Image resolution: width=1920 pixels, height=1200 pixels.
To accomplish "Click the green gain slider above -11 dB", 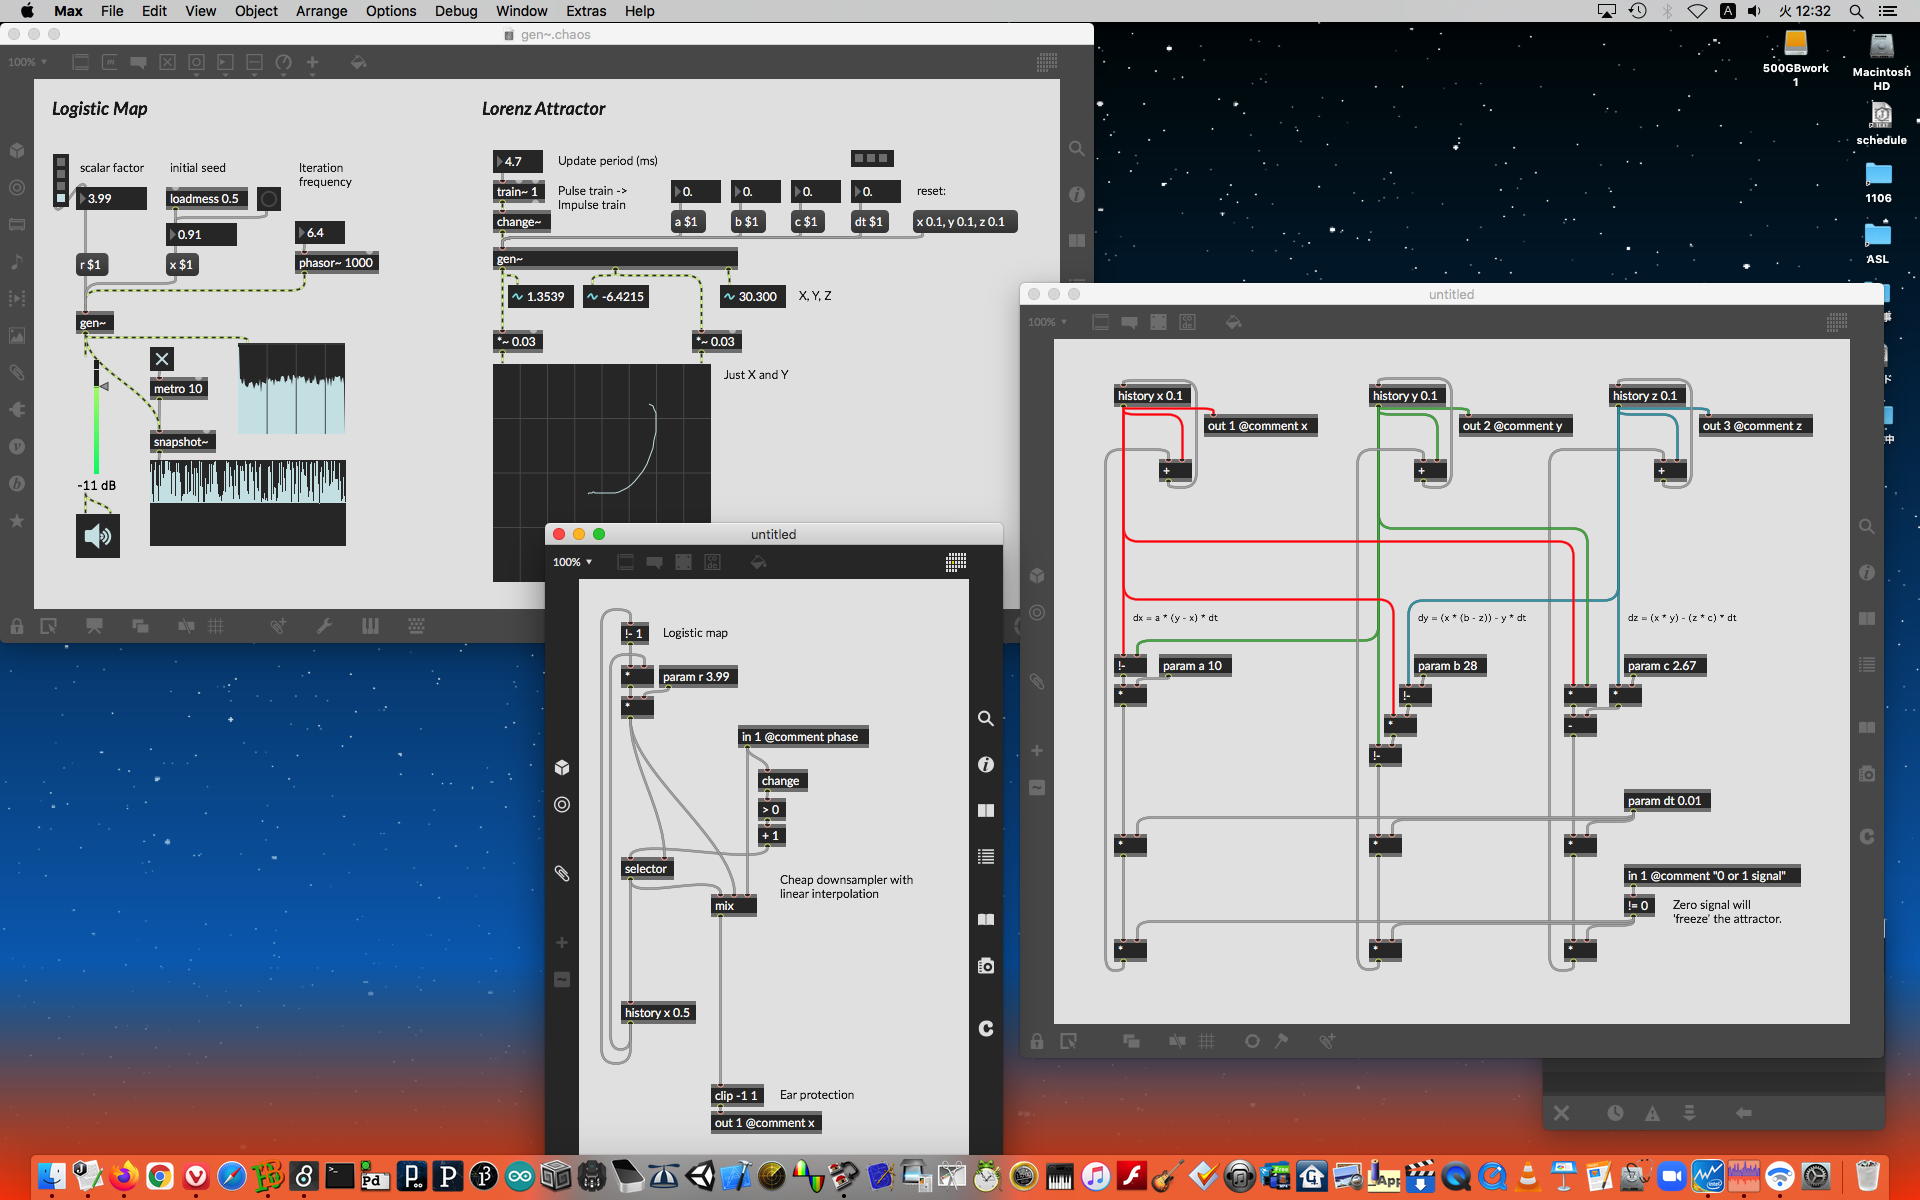I will coord(97,430).
